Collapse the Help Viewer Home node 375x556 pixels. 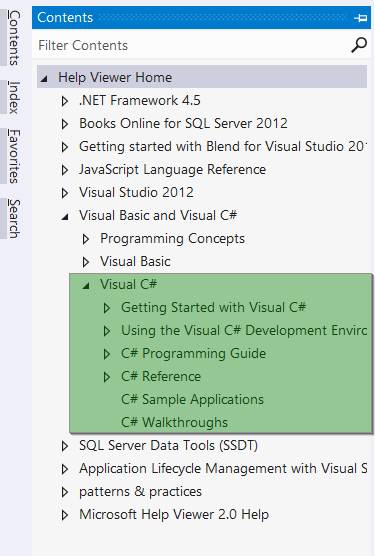[x=44, y=79]
